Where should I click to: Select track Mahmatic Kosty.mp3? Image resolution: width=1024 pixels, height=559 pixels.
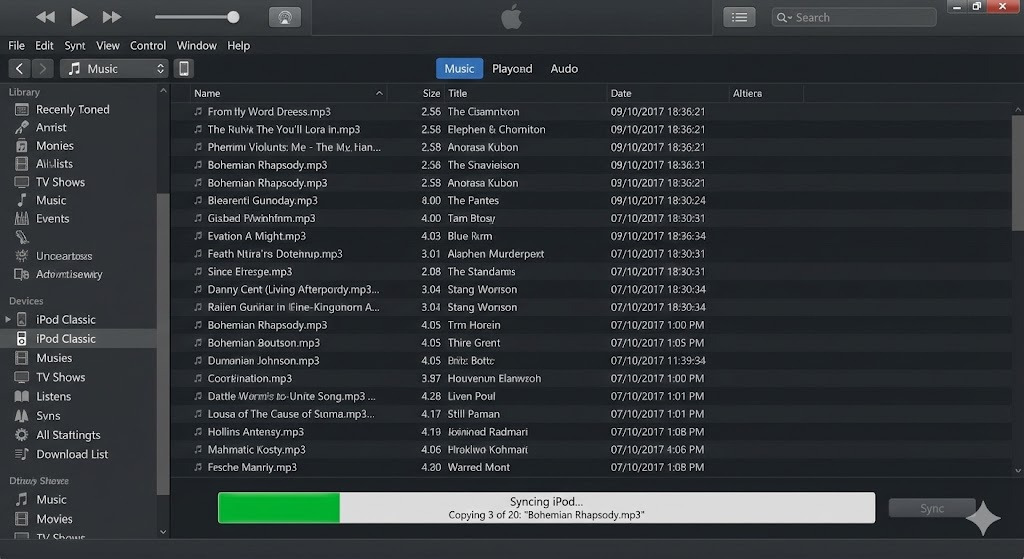coord(257,450)
